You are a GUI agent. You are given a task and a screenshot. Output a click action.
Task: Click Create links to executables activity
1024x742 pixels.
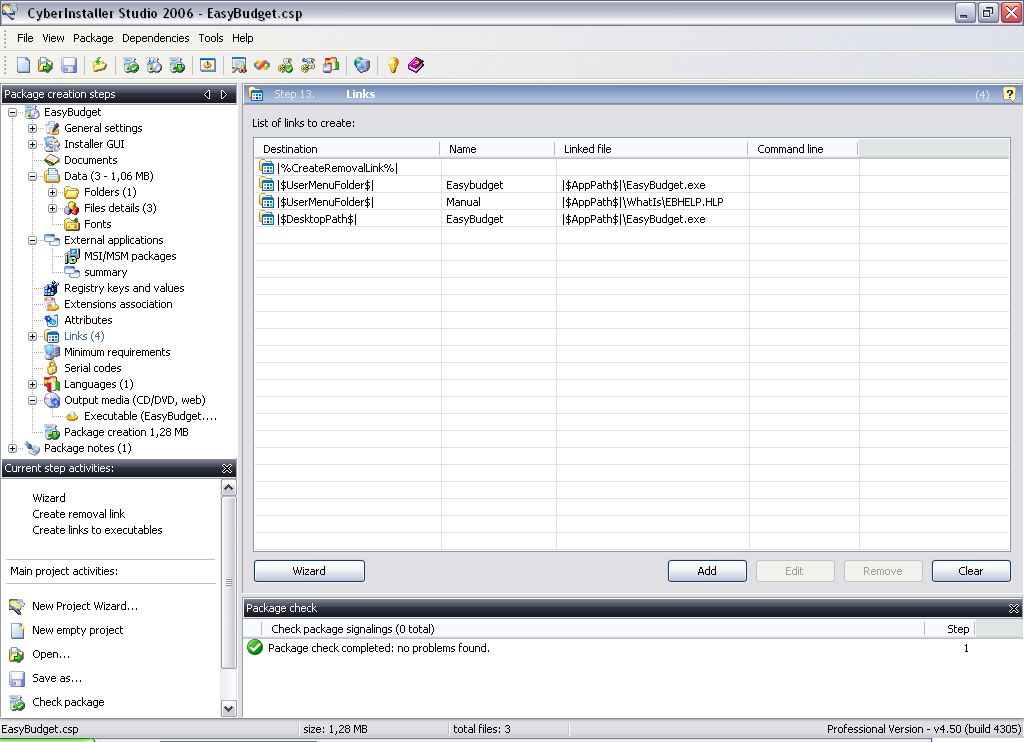click(x=97, y=530)
